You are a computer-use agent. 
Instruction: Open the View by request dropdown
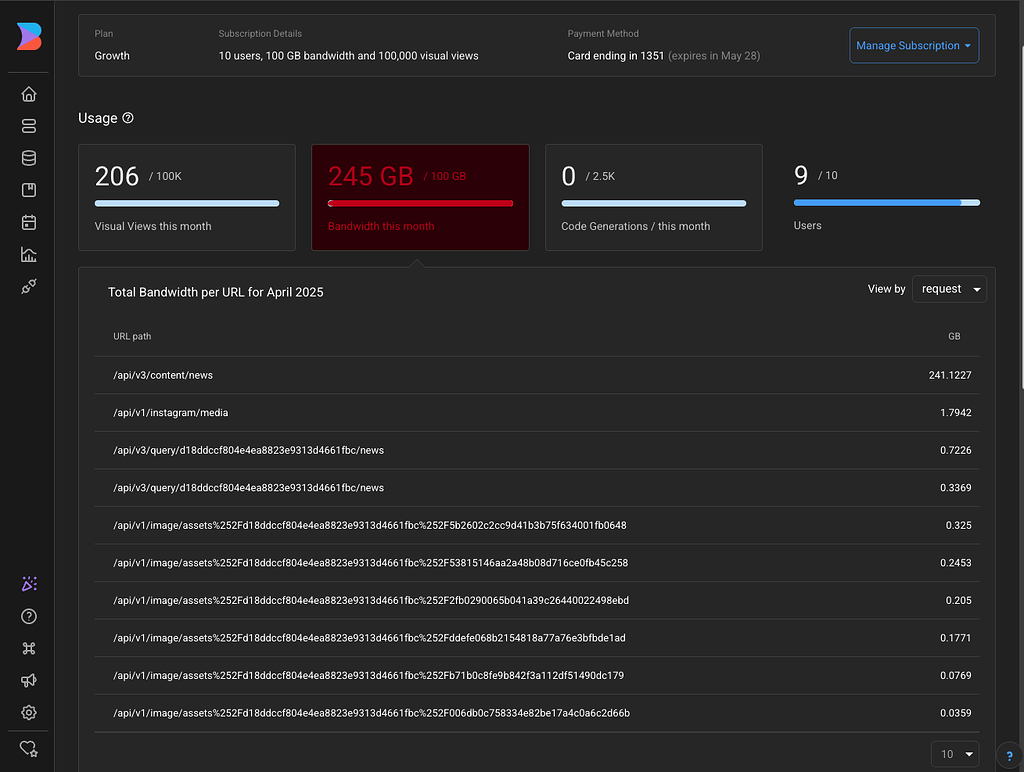click(x=948, y=289)
